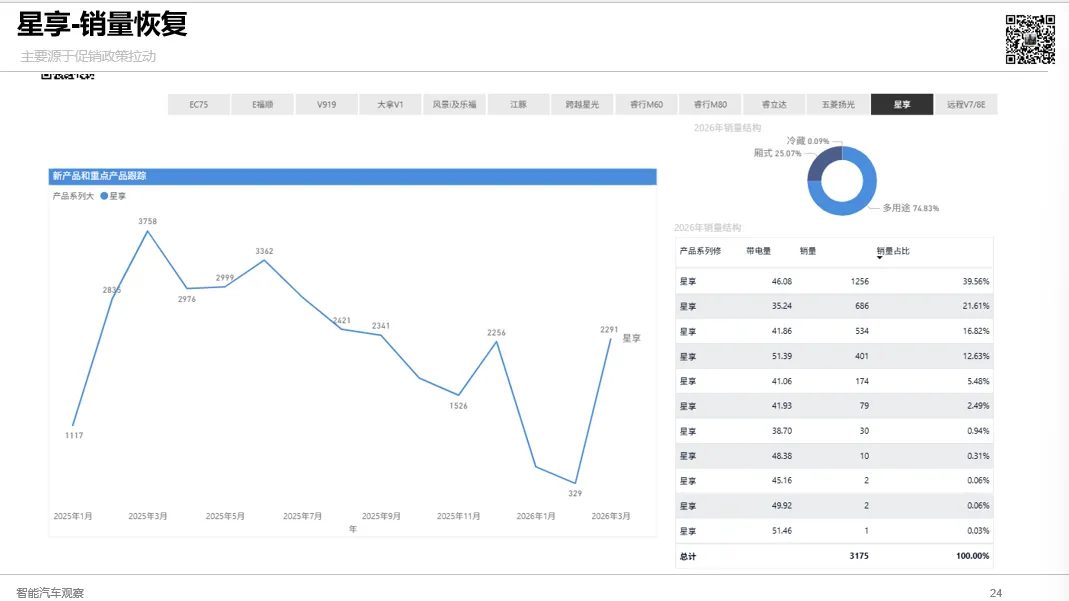Click the 686 sales cell

pos(862,306)
